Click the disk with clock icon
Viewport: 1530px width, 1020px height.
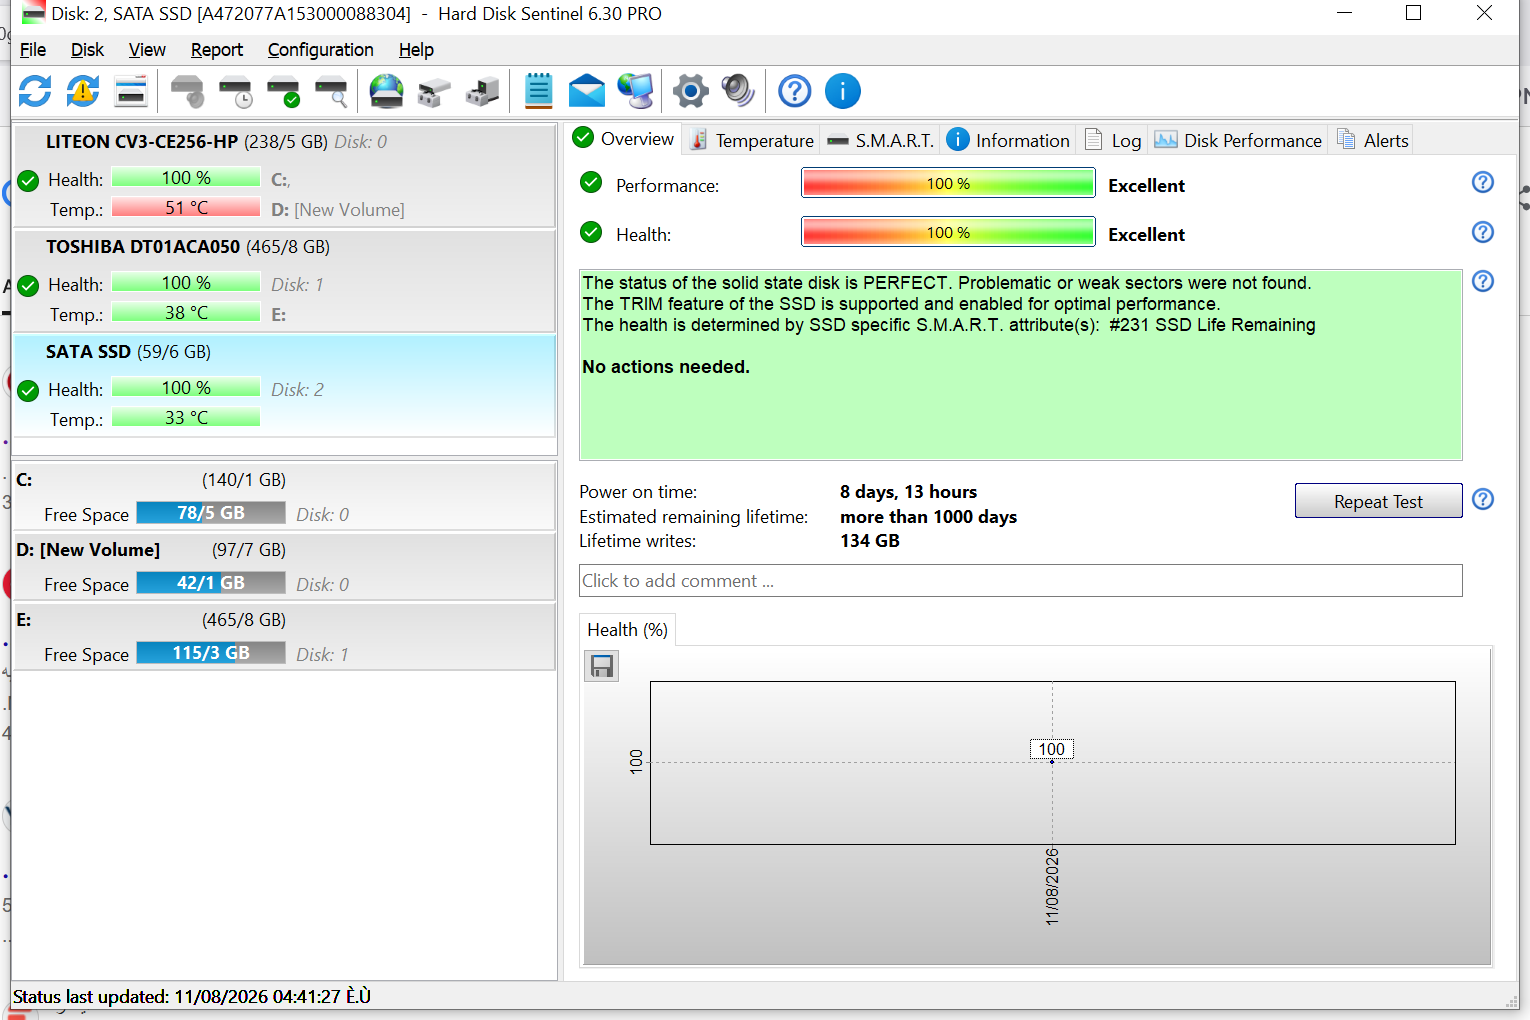tap(235, 91)
